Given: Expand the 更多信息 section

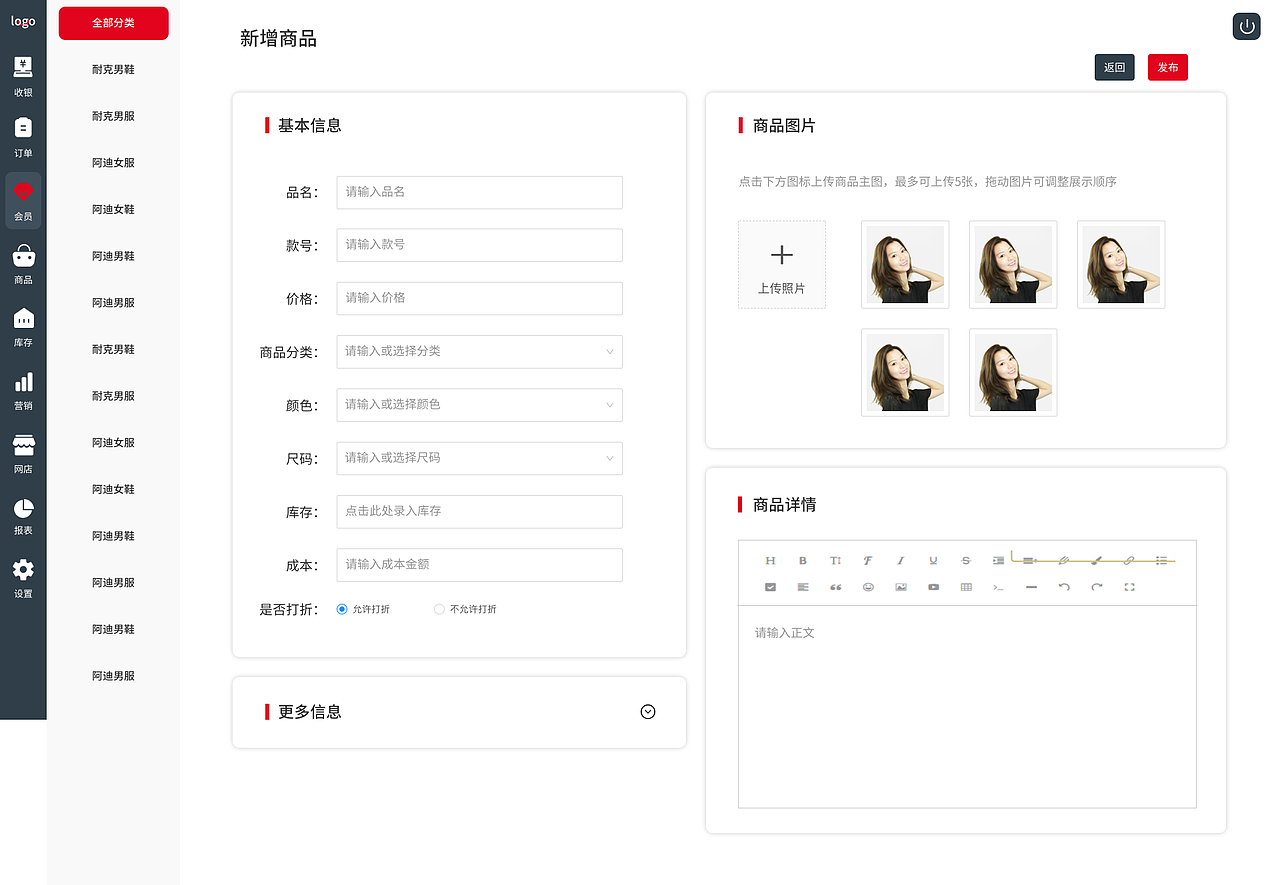Looking at the screenshot, I should pyautogui.click(x=647, y=712).
